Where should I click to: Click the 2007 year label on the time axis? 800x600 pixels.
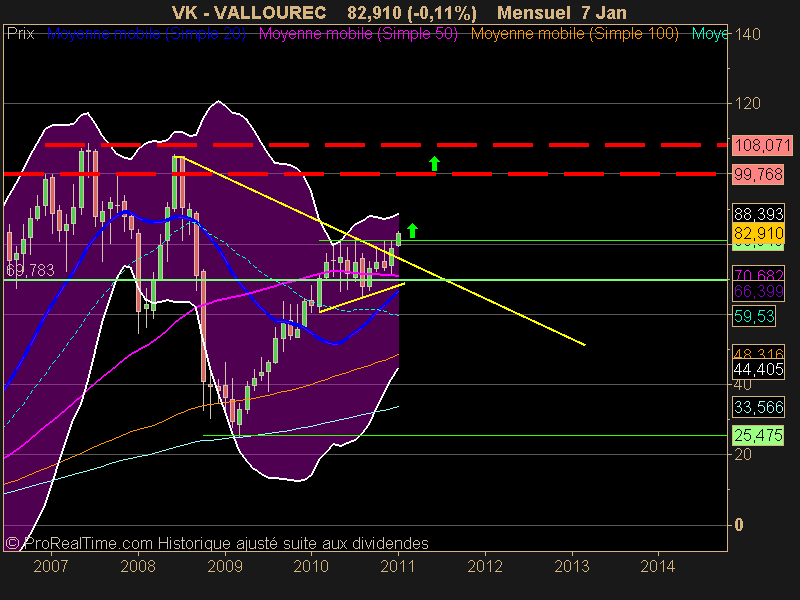[x=51, y=566]
